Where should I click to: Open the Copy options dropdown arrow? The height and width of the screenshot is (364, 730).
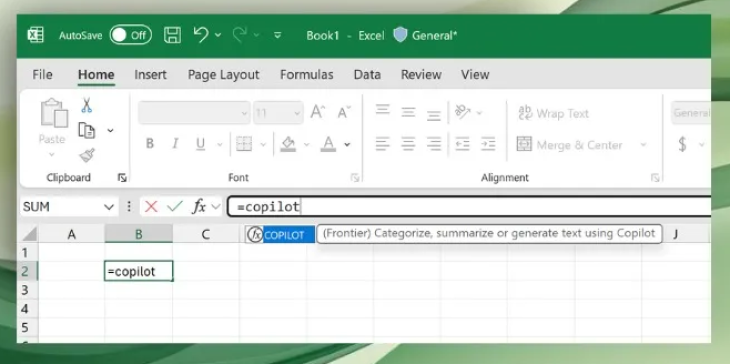(x=110, y=130)
